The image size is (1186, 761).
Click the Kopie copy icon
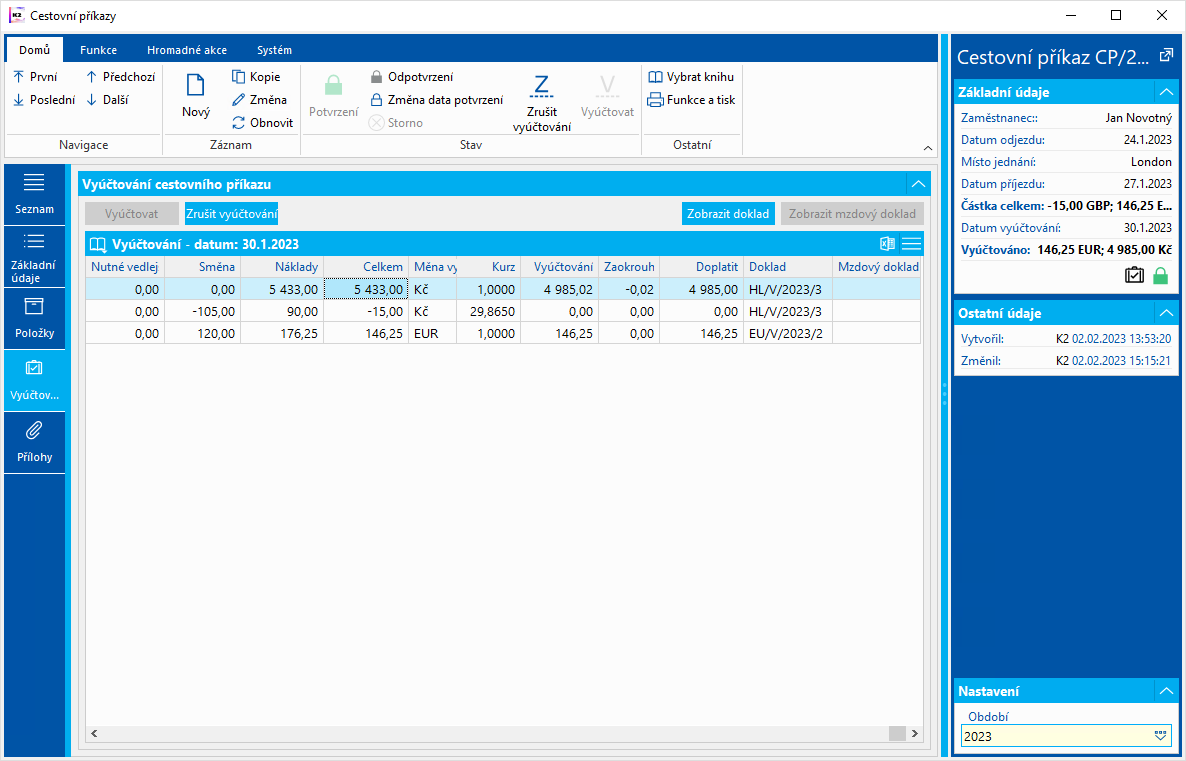[x=238, y=77]
